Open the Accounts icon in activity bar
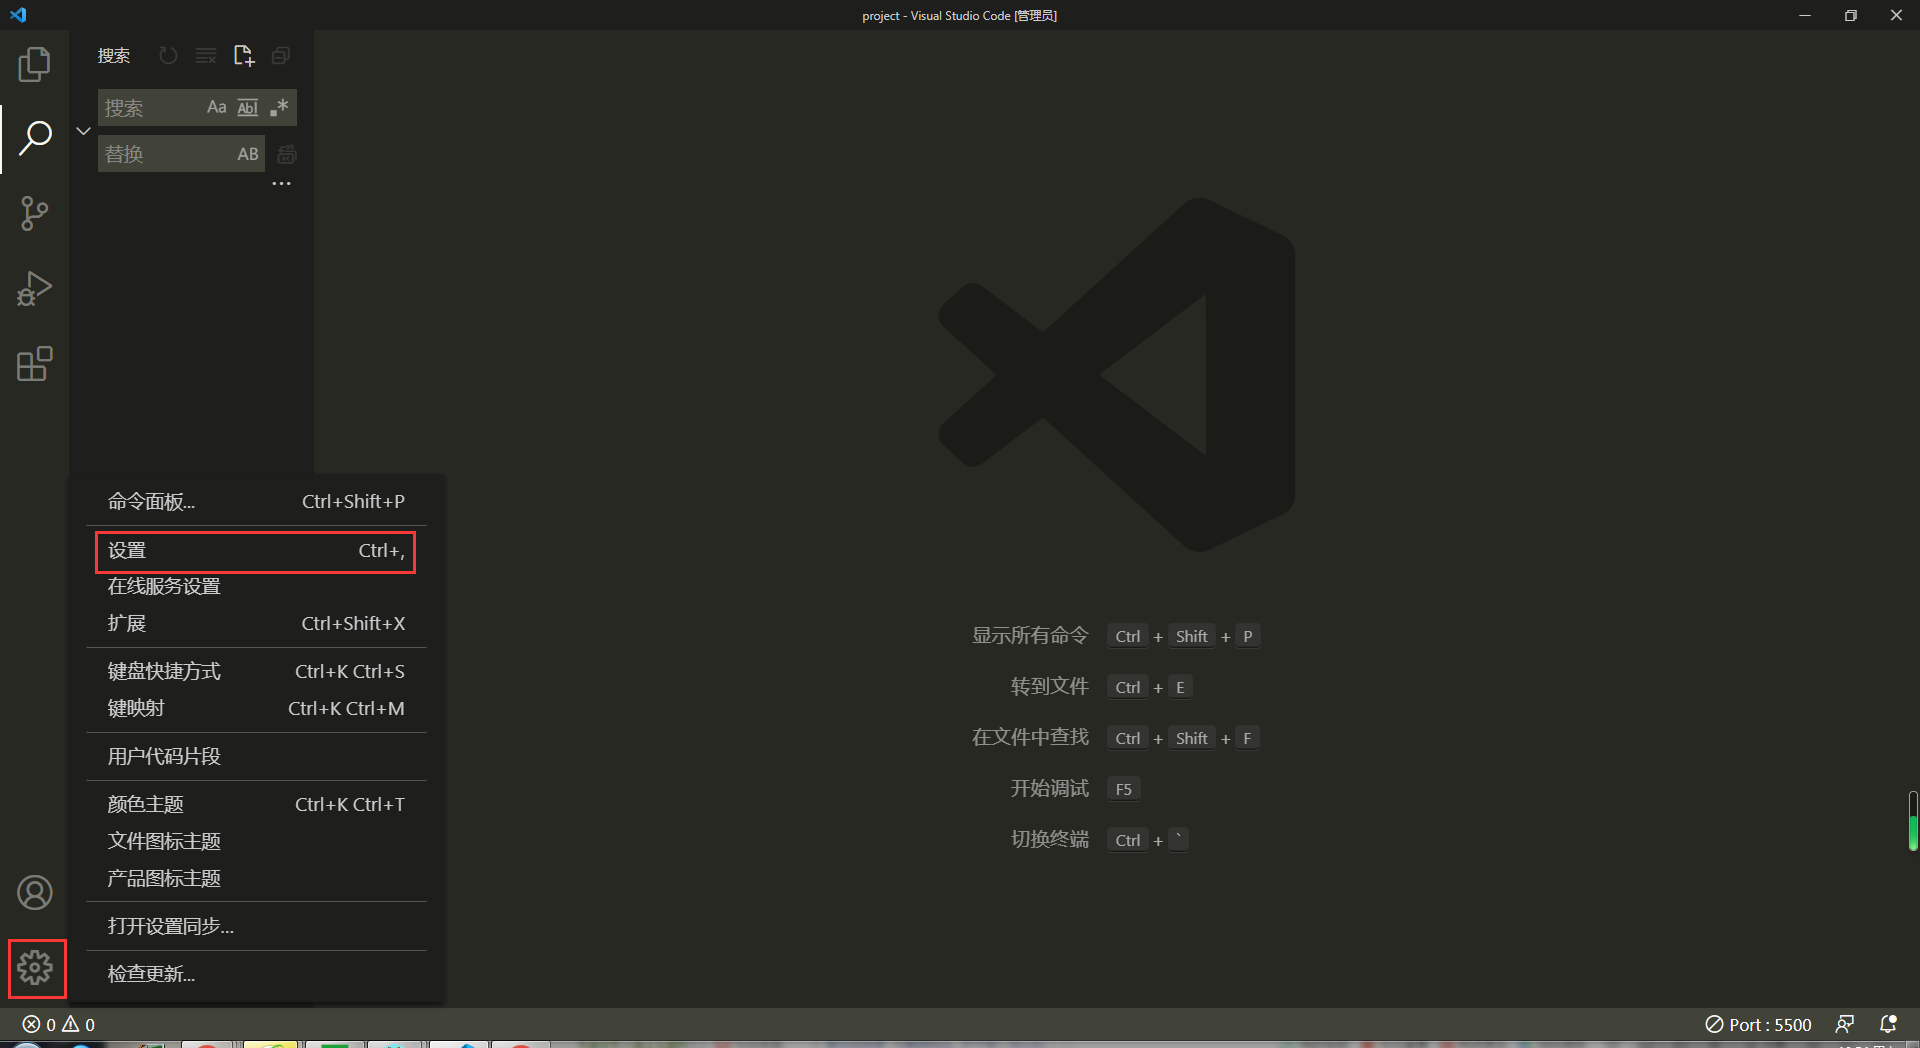The image size is (1920, 1048). point(34,892)
